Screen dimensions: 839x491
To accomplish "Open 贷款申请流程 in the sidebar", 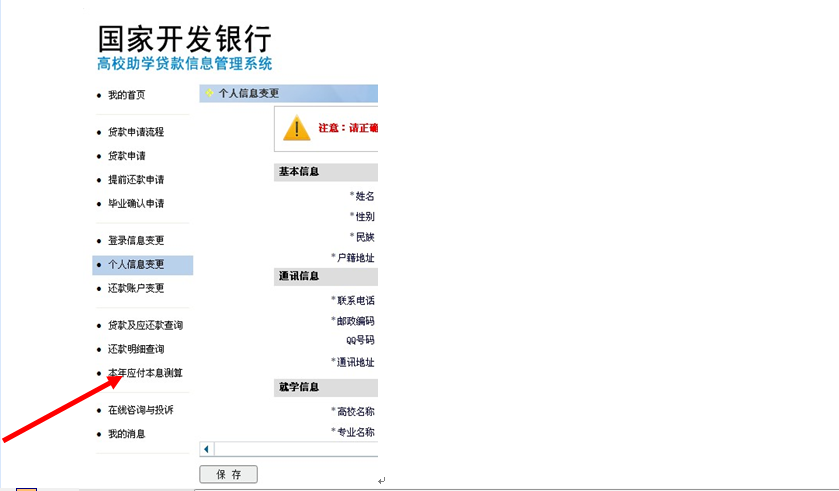I will (x=135, y=132).
